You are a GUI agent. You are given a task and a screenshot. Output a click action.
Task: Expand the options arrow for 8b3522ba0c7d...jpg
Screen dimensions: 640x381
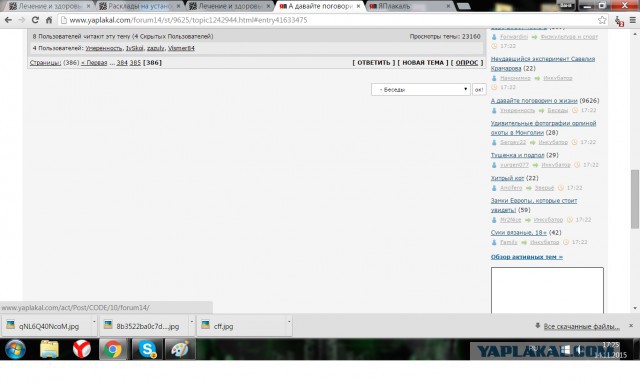point(191,322)
